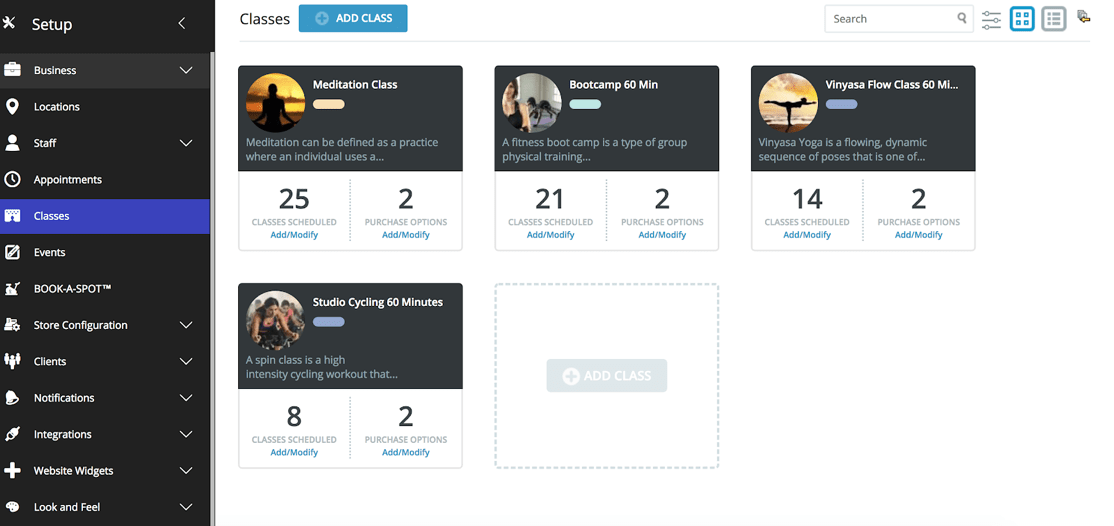
Task: Click the Search input field
Action: click(899, 18)
